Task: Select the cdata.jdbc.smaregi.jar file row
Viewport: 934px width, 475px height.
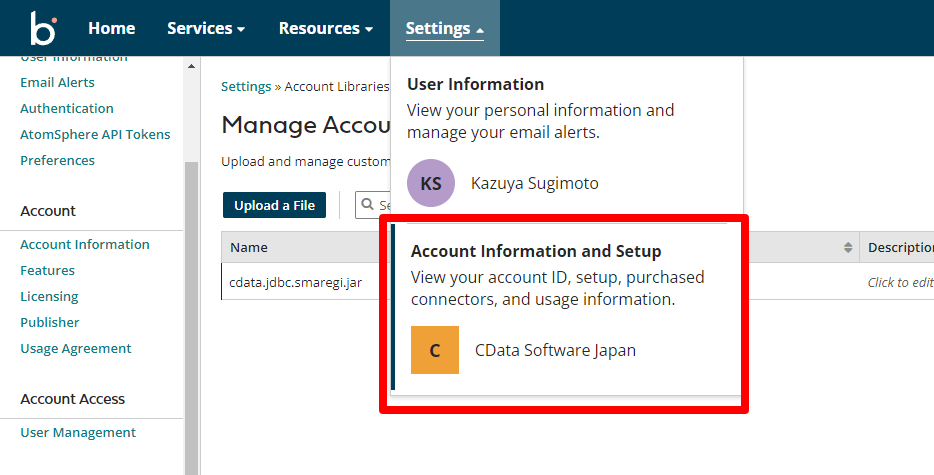Action: [296, 282]
